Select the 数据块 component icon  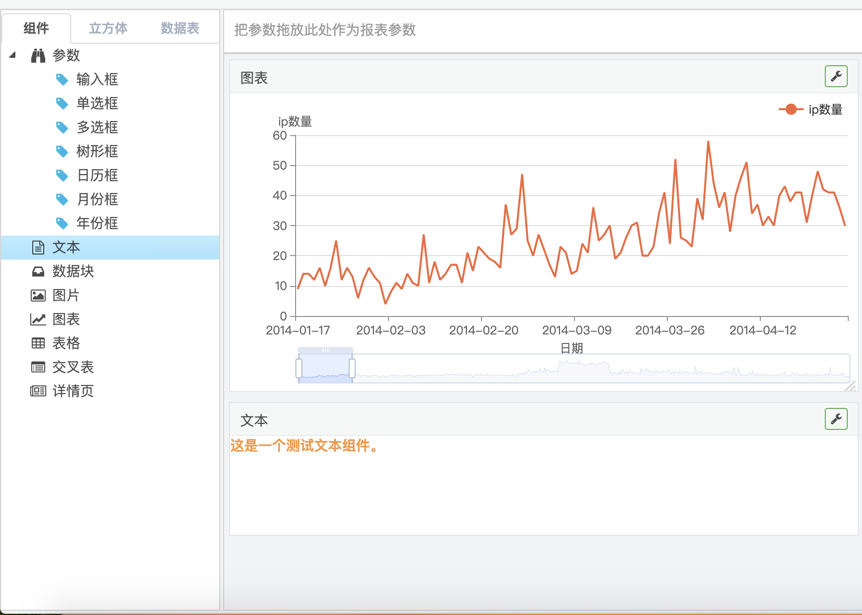[x=38, y=271]
